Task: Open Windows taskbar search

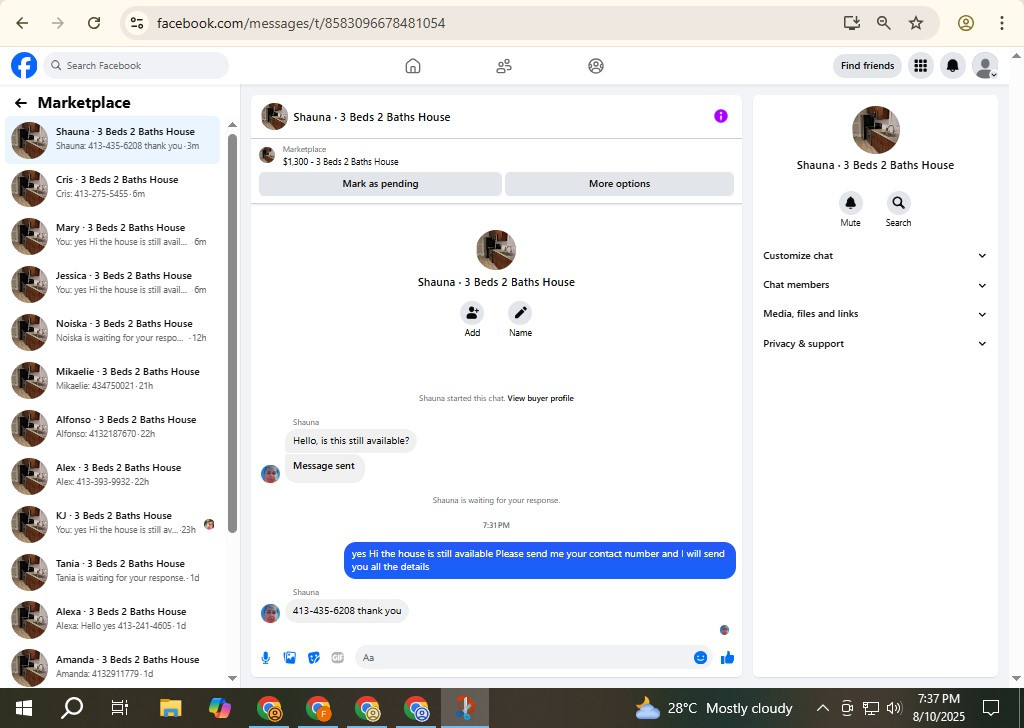Action: pyautogui.click(x=72, y=708)
